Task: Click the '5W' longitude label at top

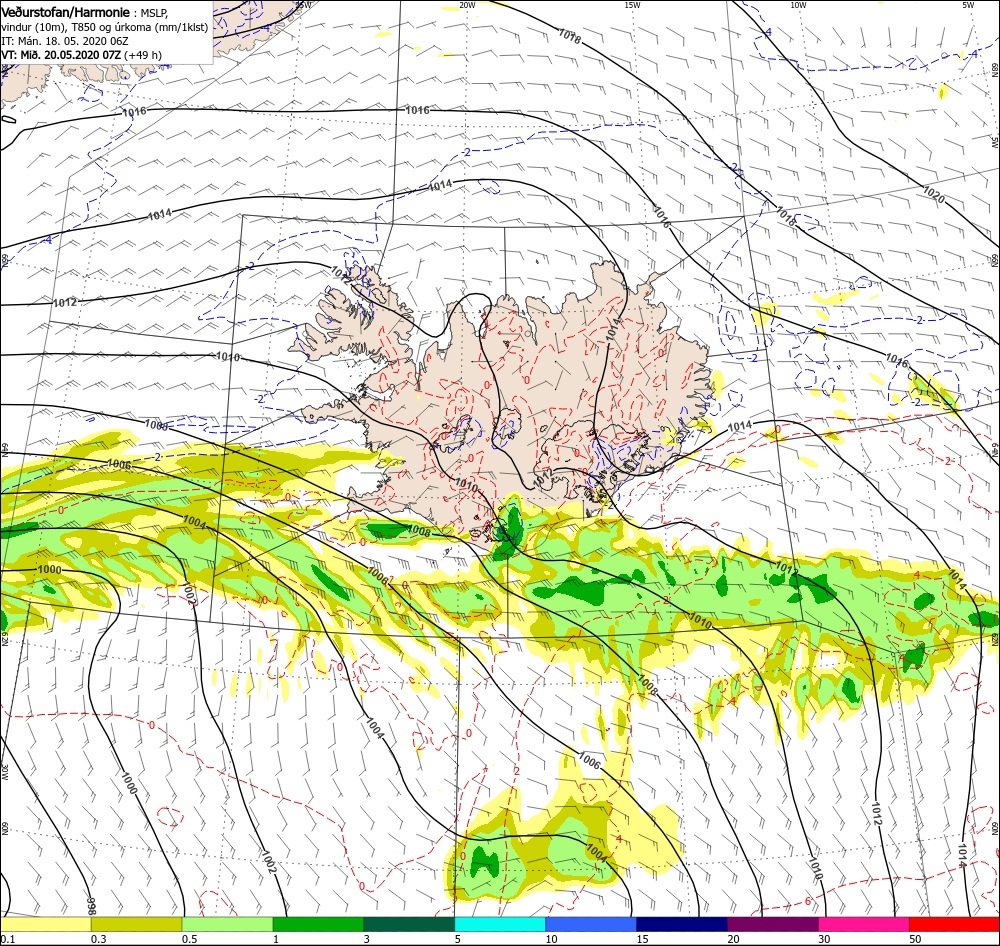Action: [x=968, y=5]
